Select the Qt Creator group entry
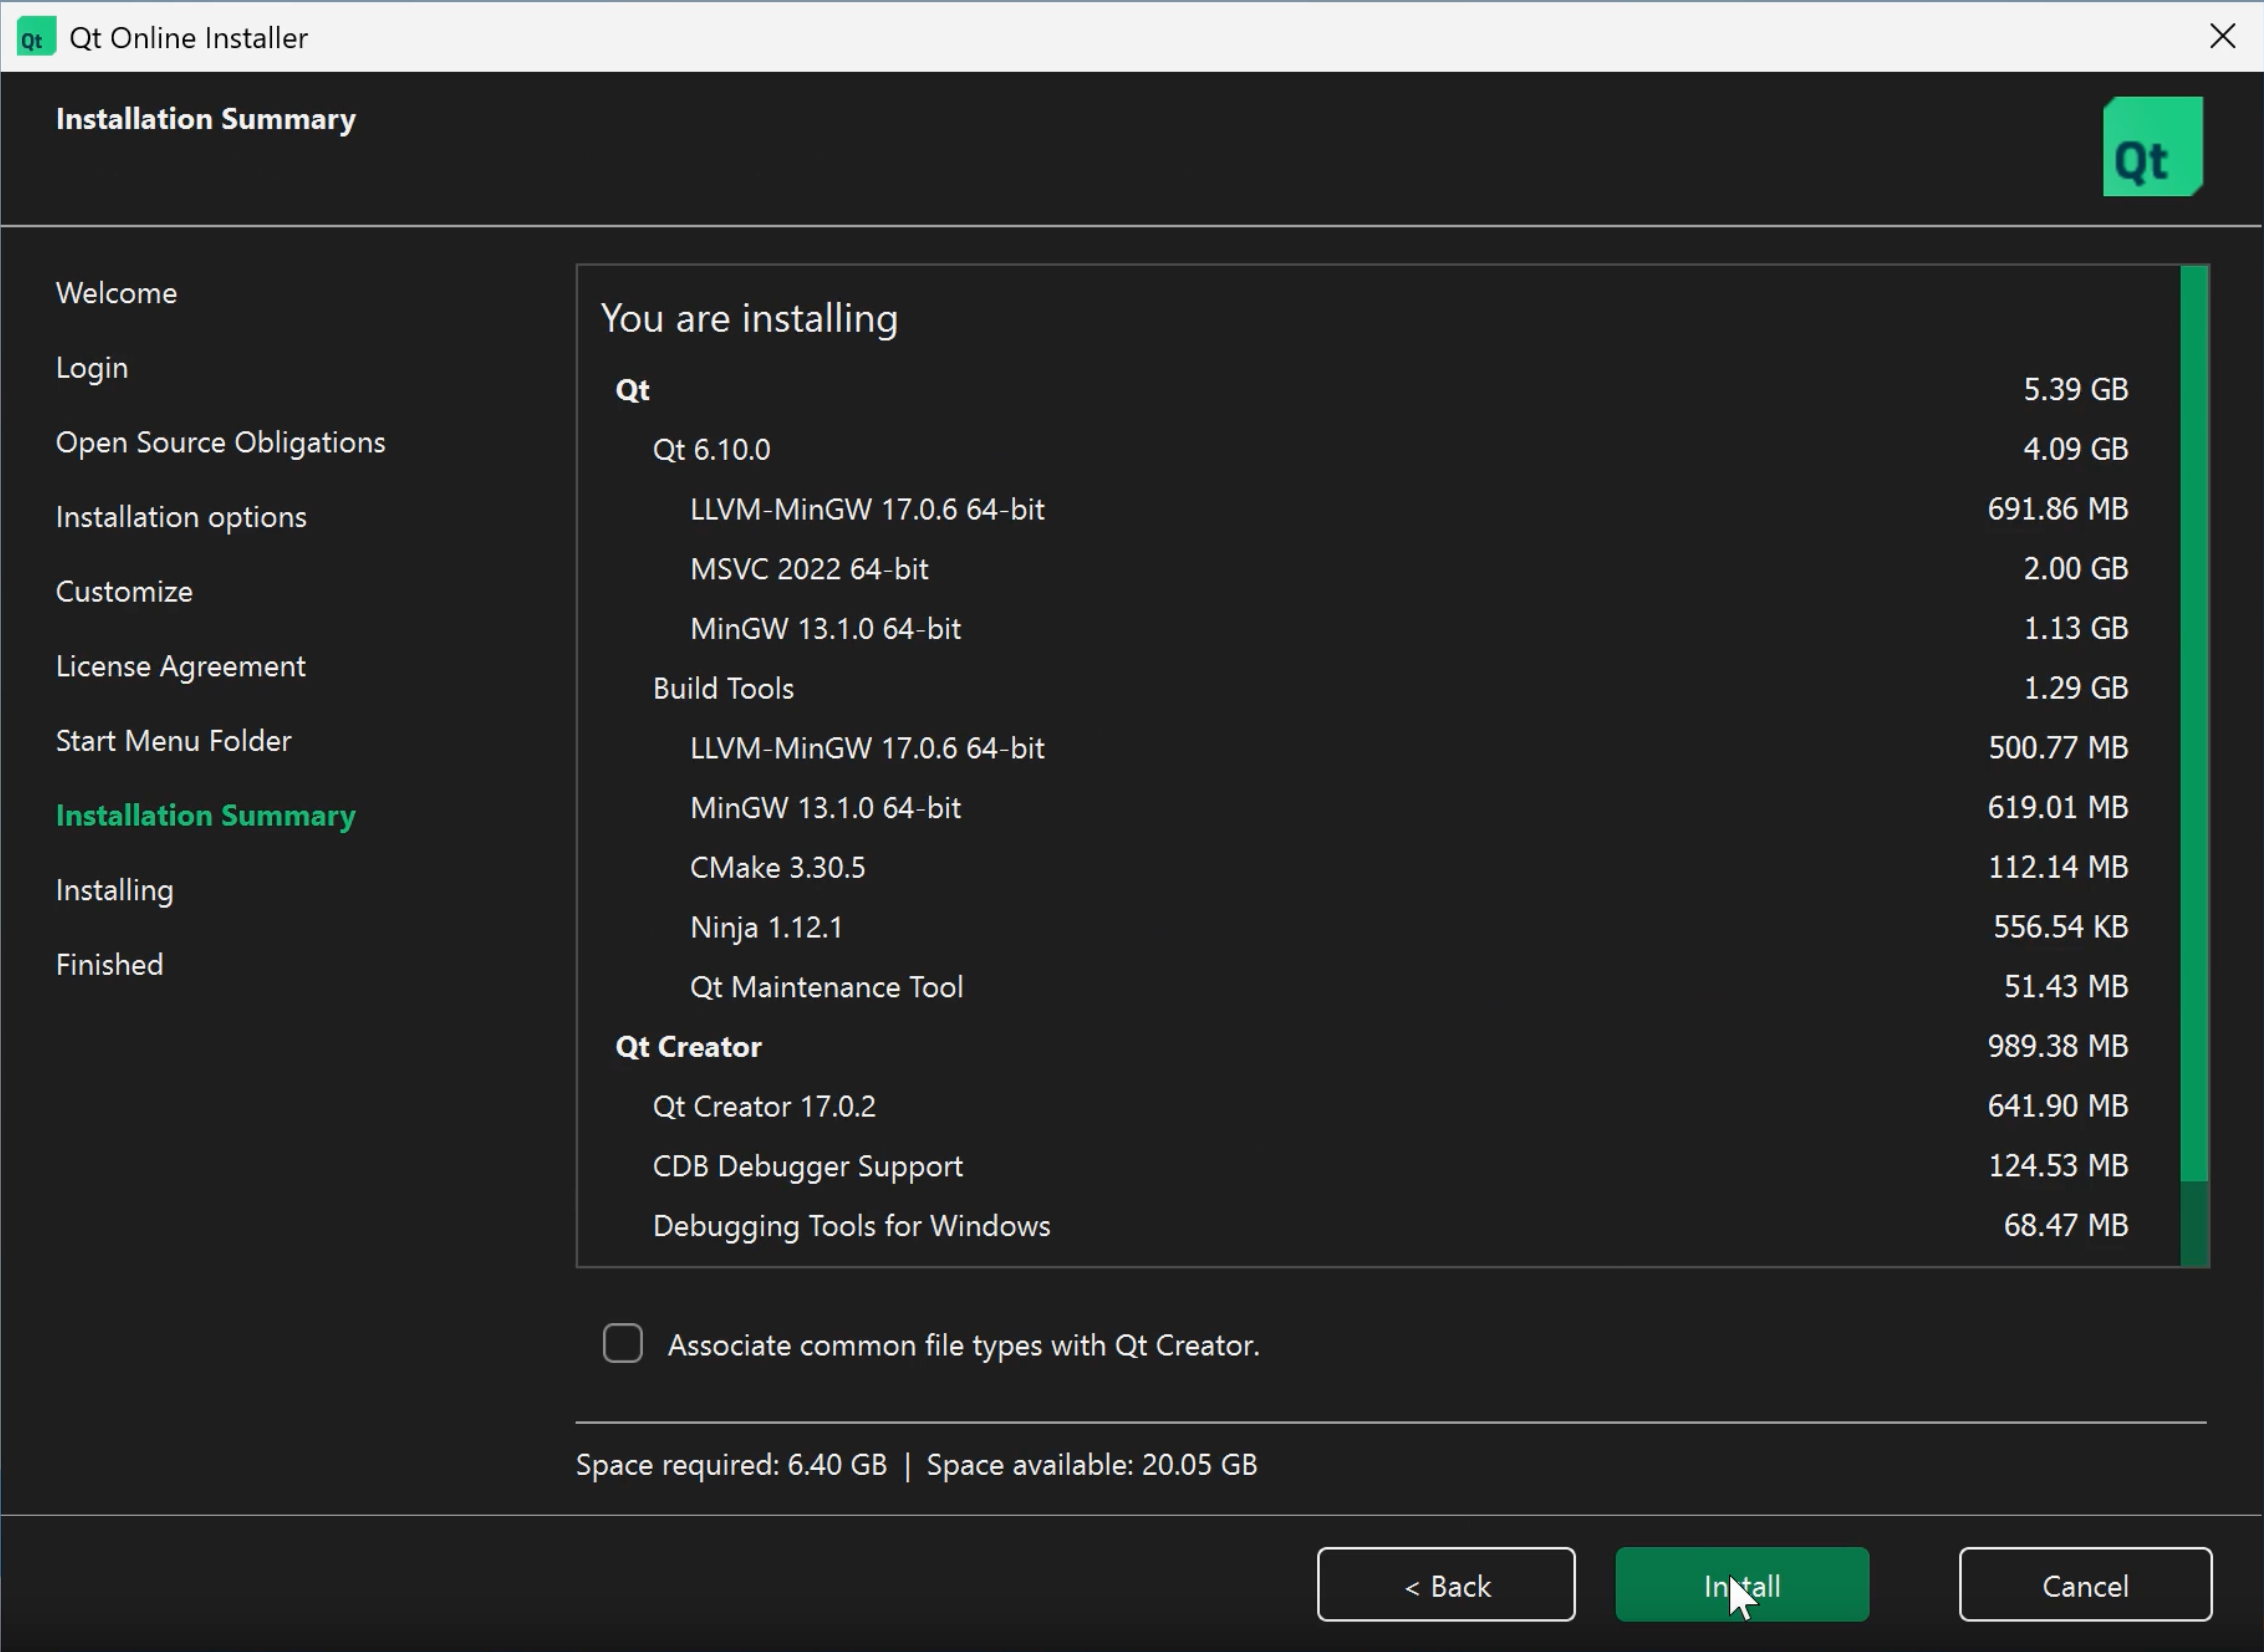 688,1047
